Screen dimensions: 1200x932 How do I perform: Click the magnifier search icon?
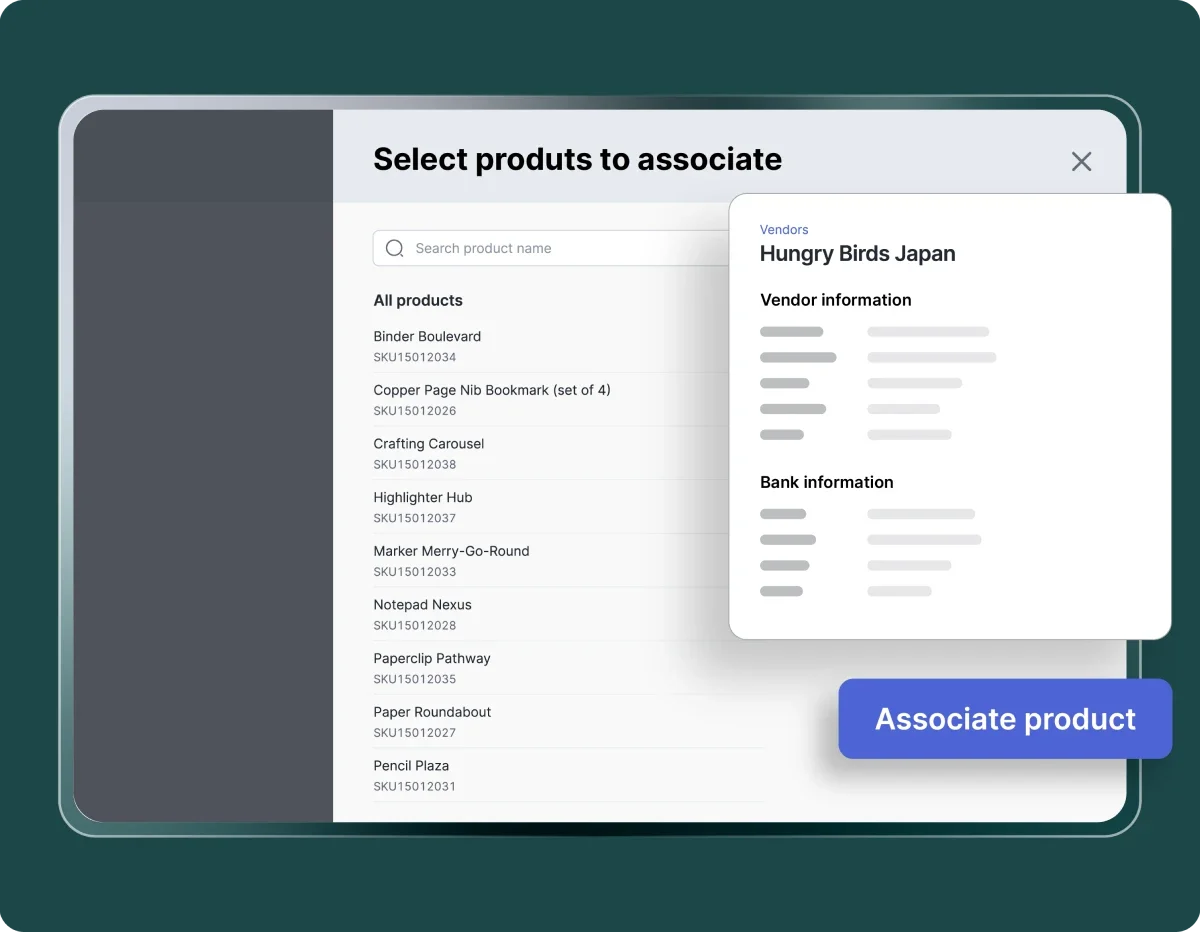395,248
